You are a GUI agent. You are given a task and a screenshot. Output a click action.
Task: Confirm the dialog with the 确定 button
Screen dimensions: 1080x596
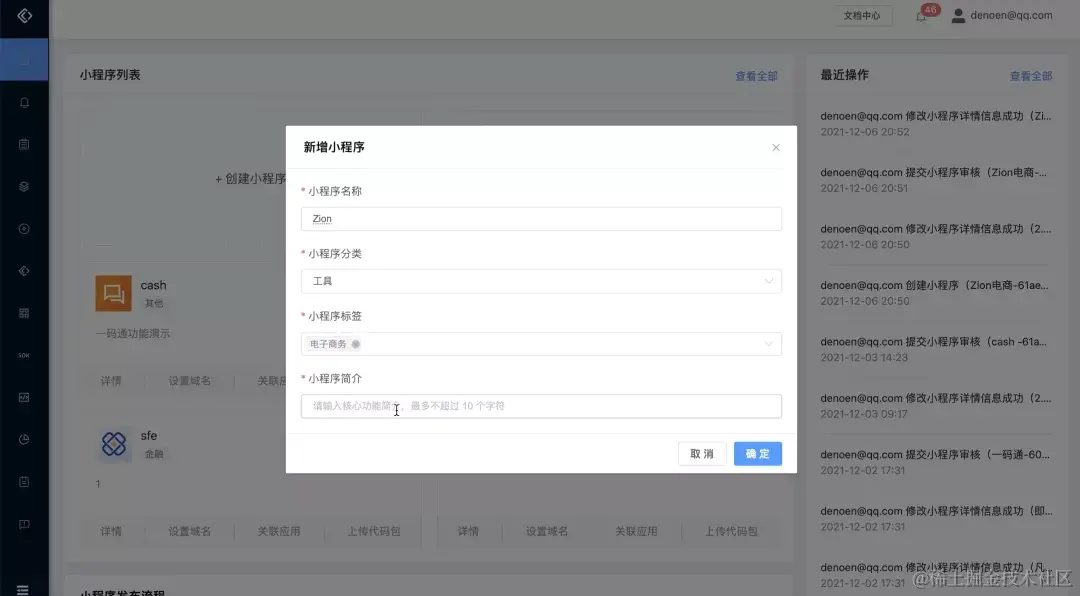(x=757, y=453)
